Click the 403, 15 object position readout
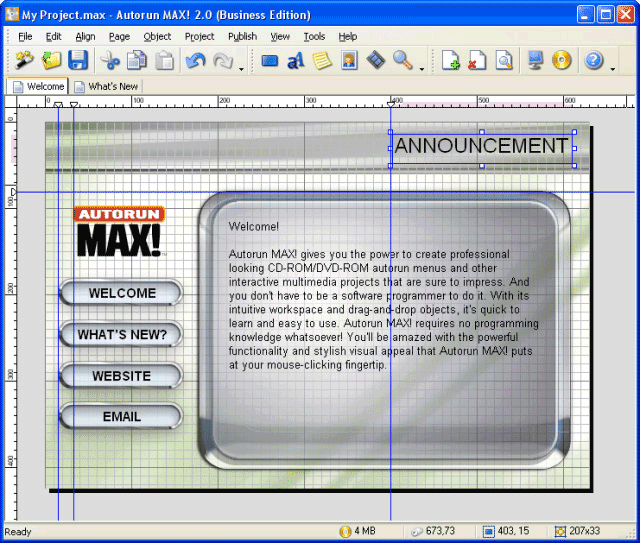Screen dimensions: 640x543 pos(506,531)
